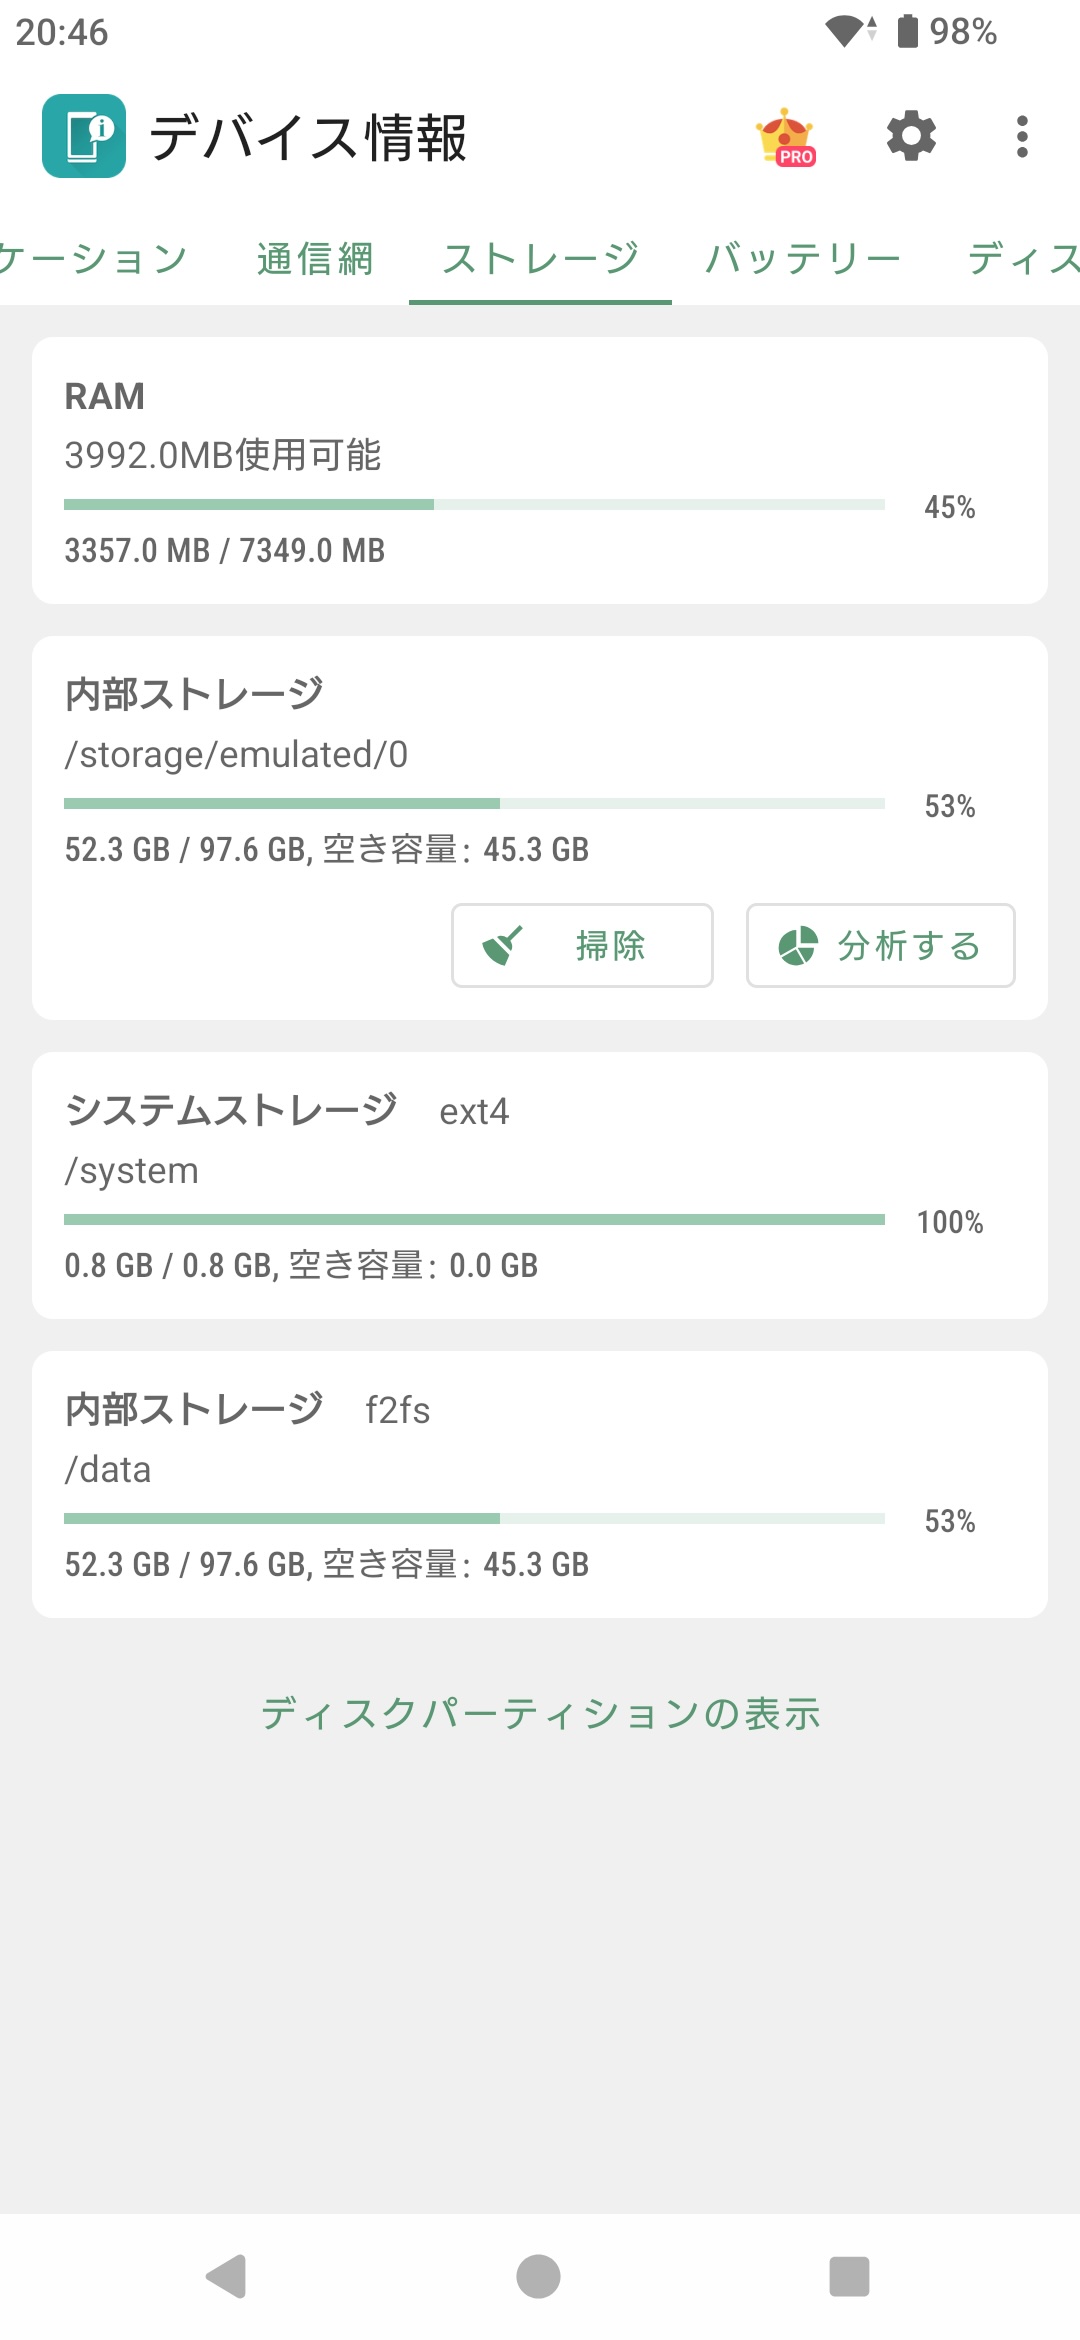Select the ストレージ tab

point(540,259)
